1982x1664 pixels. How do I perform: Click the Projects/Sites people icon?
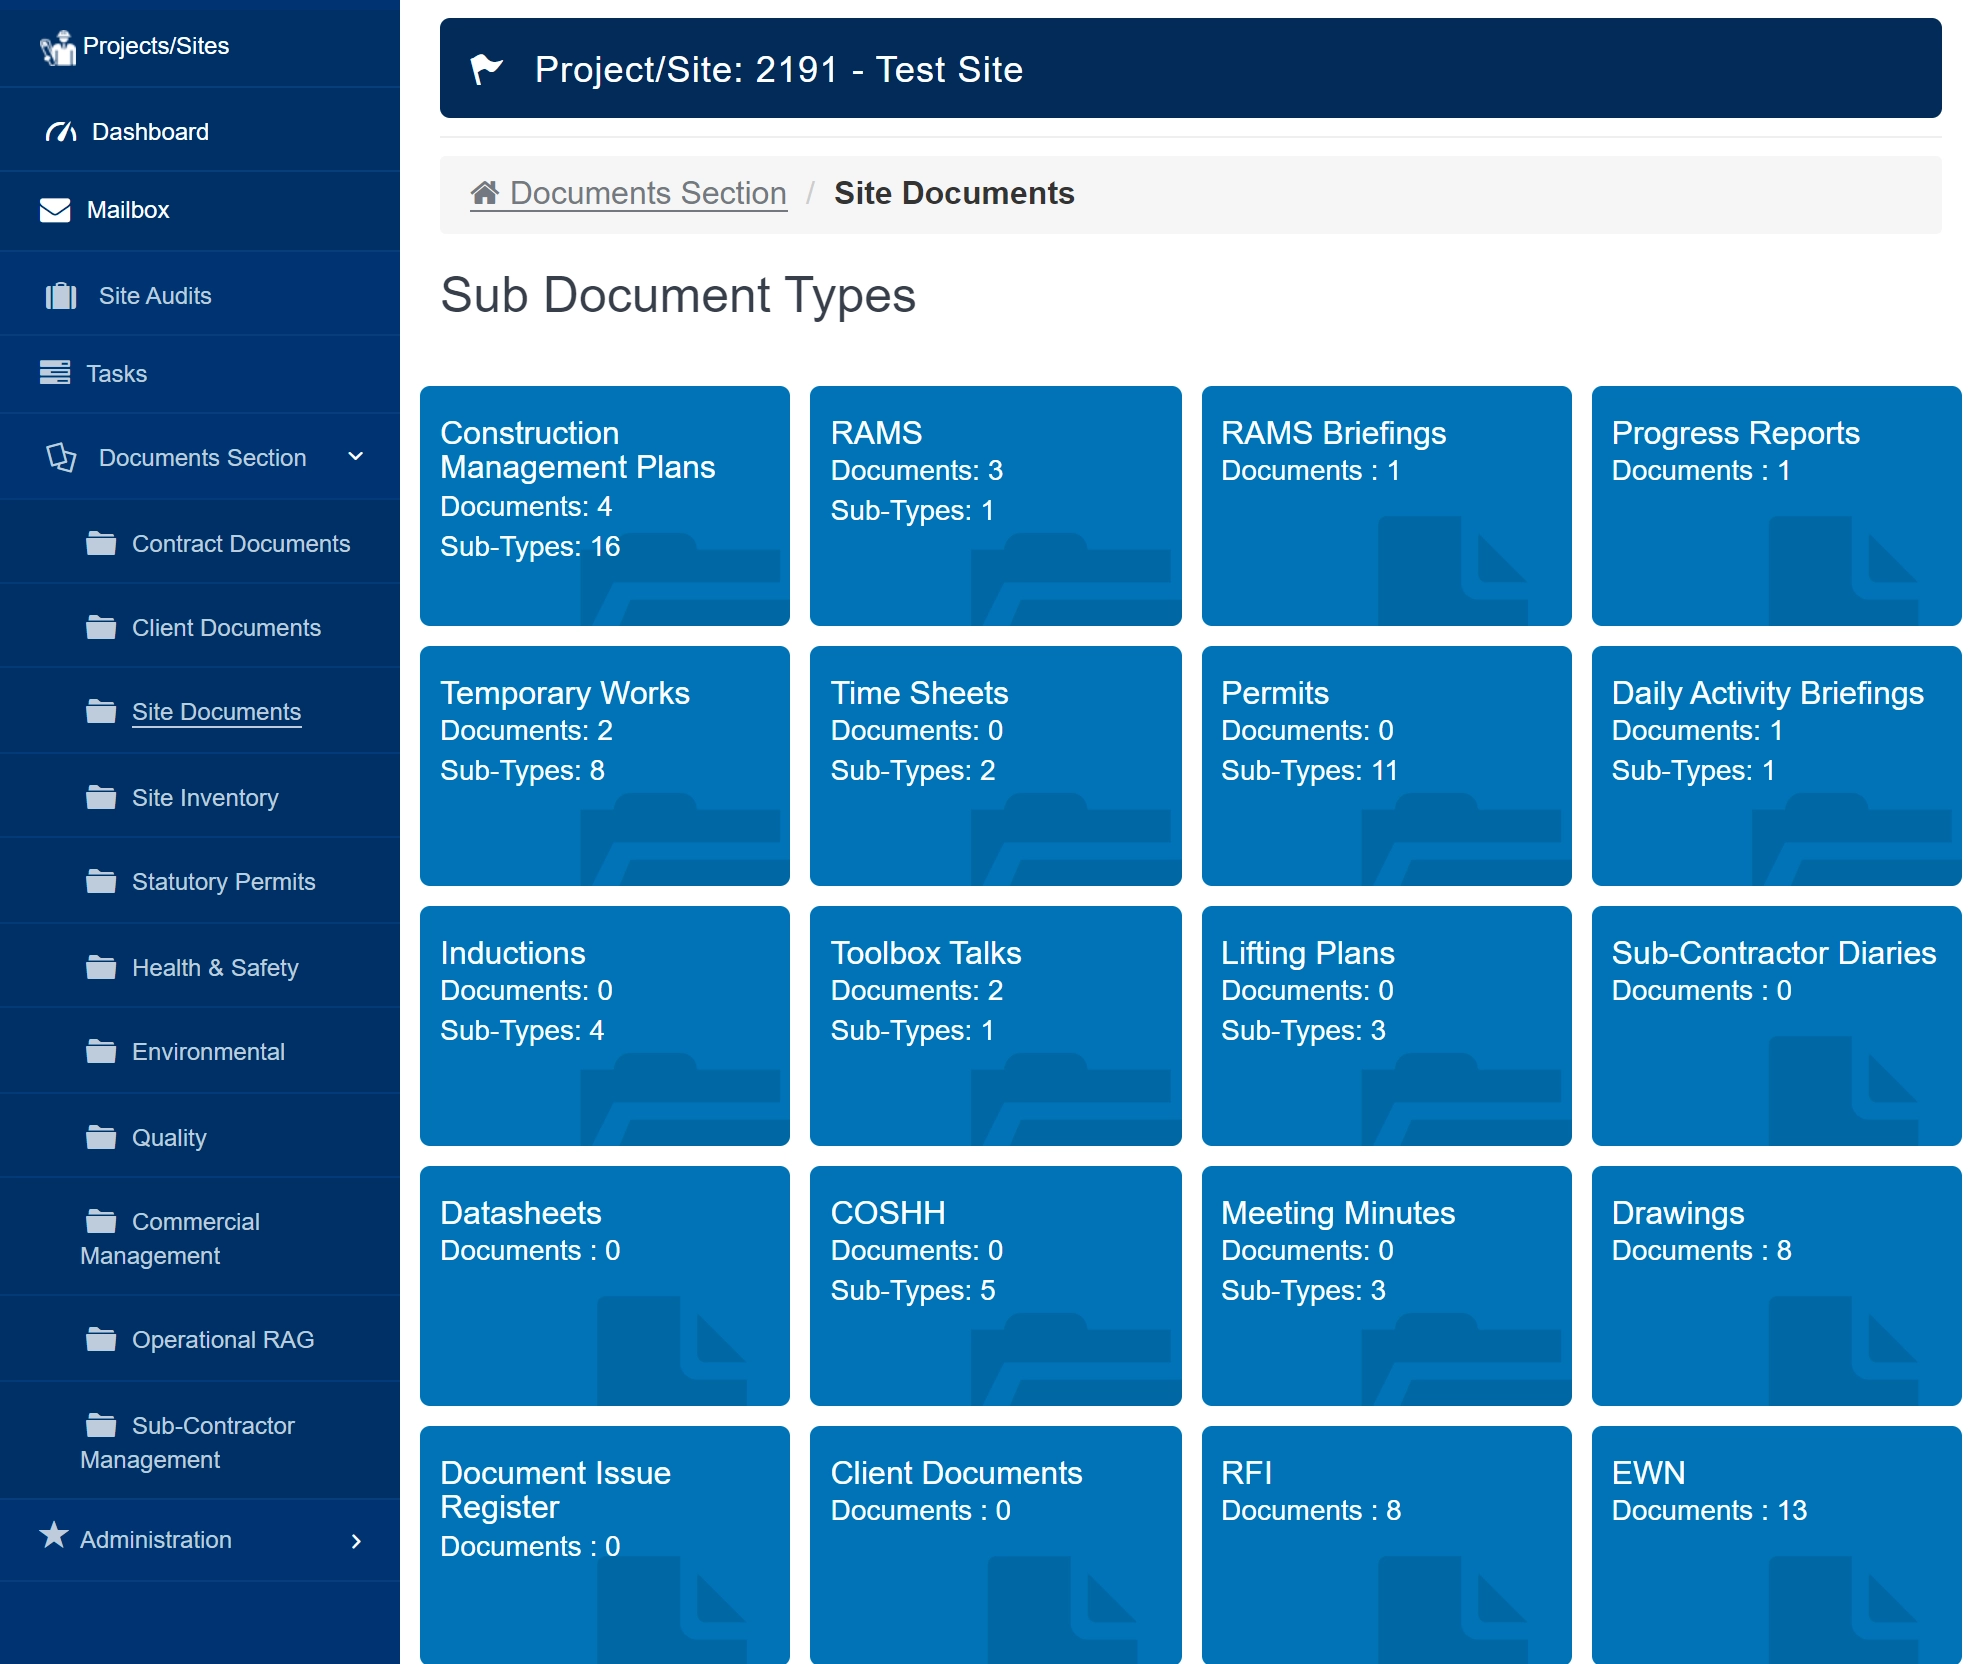click(58, 47)
